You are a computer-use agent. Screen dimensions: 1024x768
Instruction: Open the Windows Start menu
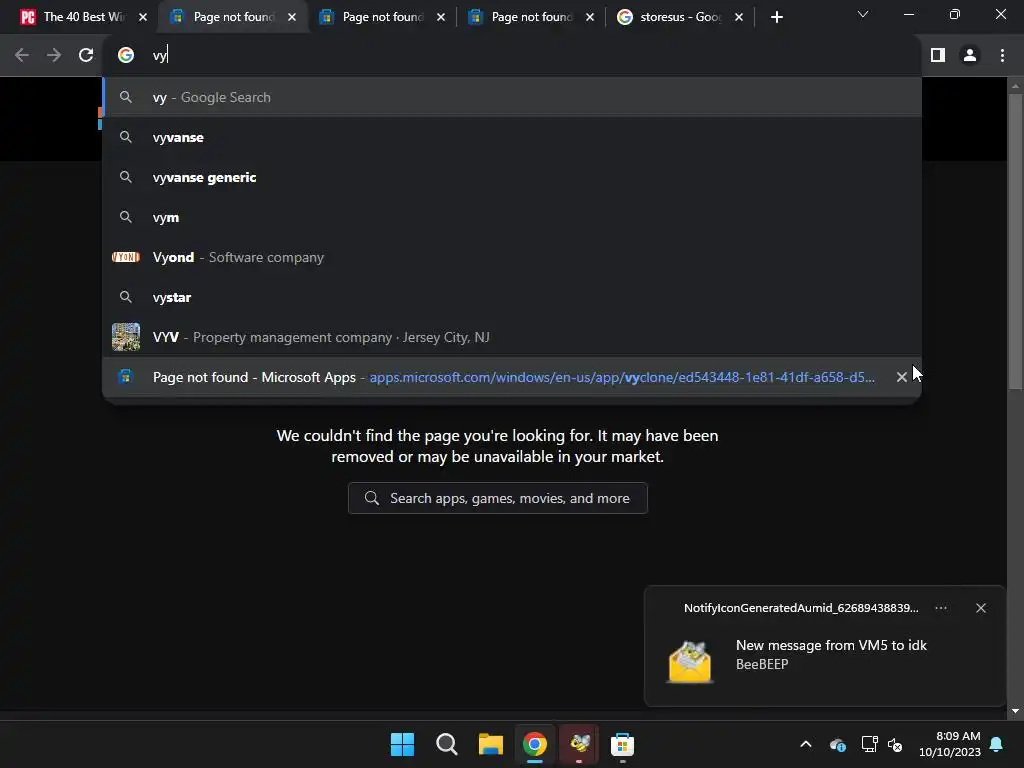tap(402, 744)
